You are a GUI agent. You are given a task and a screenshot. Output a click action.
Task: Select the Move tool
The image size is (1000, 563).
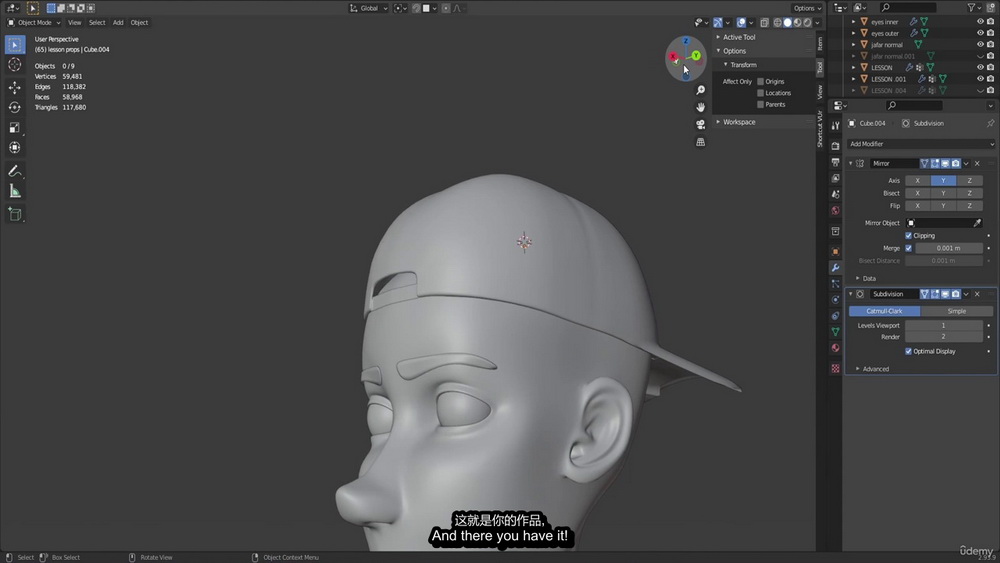(x=15, y=87)
